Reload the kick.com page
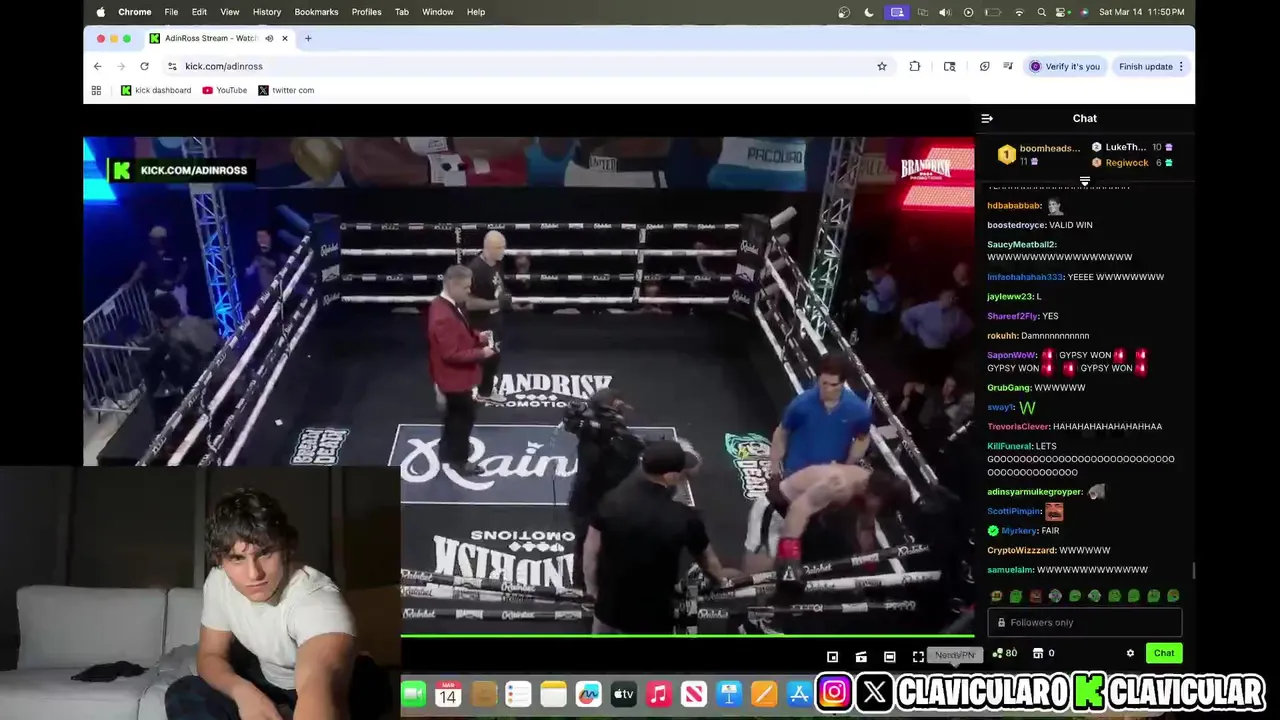Image resolution: width=1280 pixels, height=720 pixels. tap(144, 66)
